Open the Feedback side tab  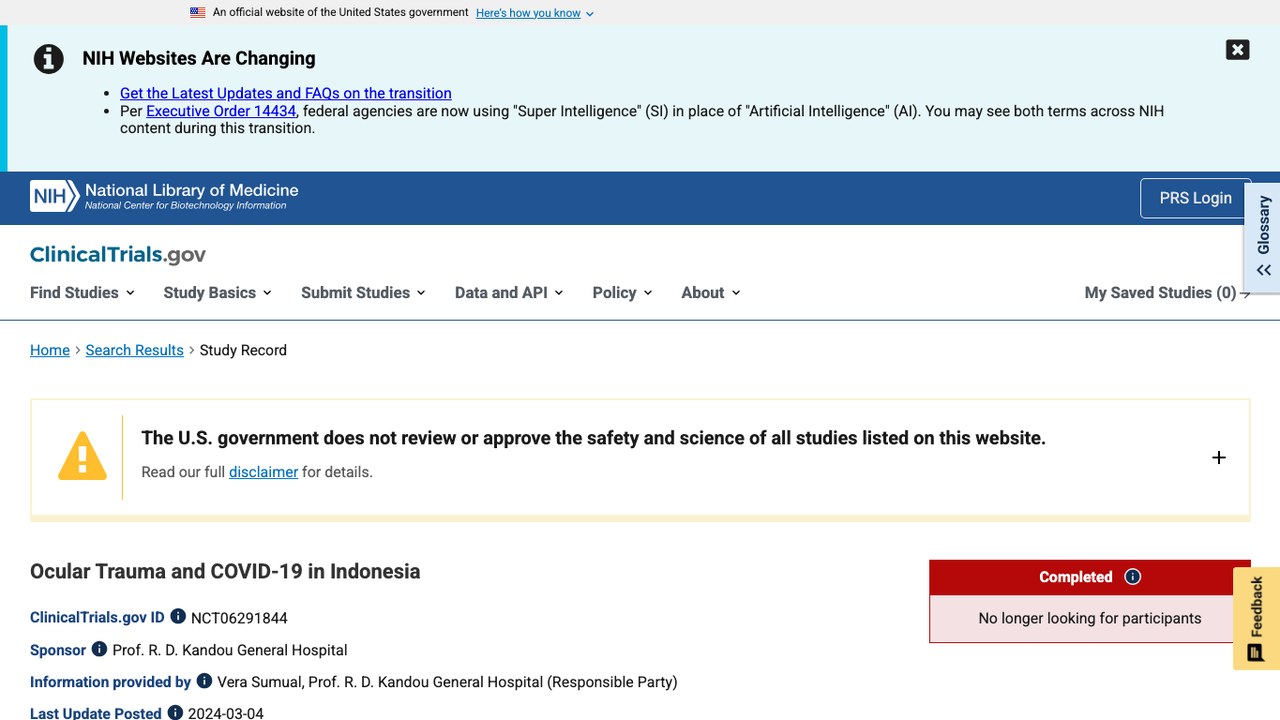coord(1256,618)
